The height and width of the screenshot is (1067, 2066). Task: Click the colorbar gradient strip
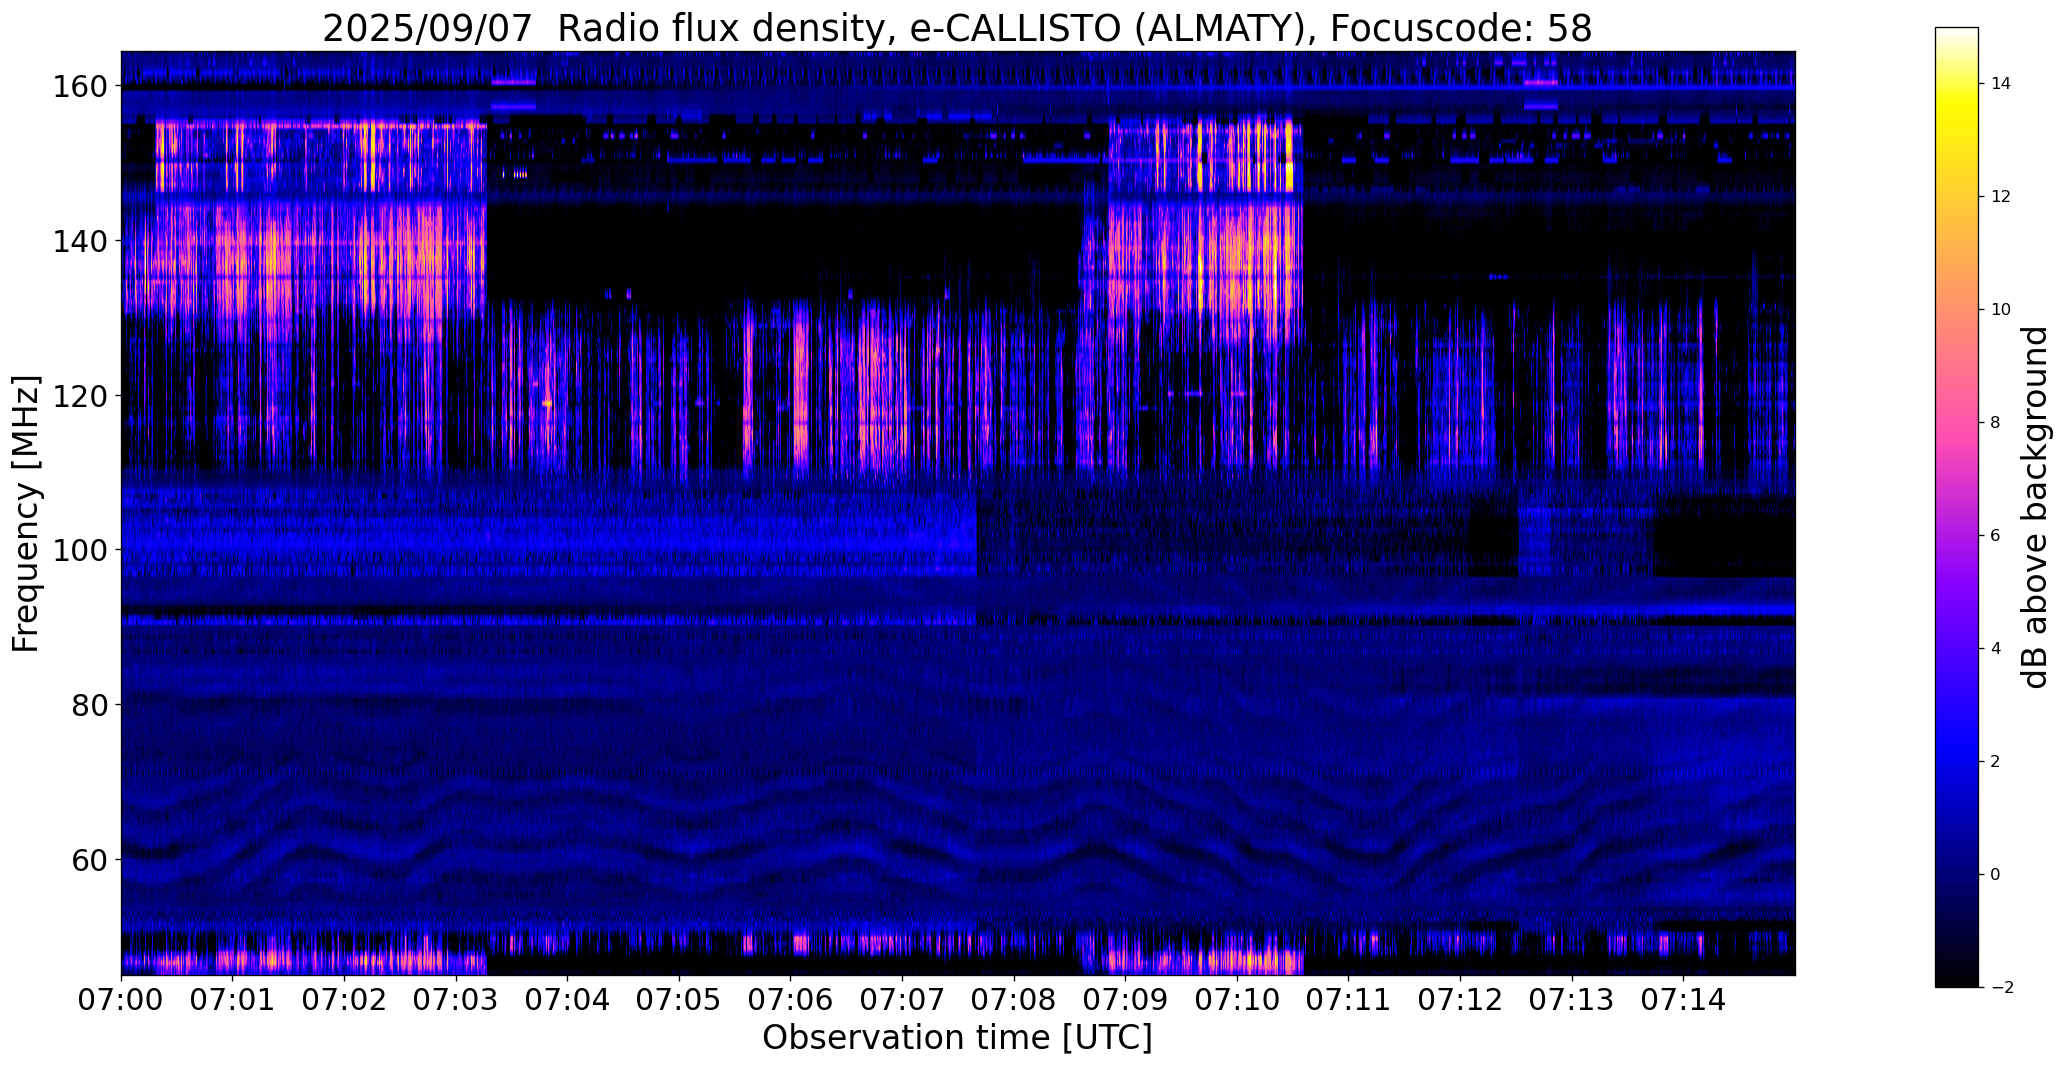(x=1957, y=507)
